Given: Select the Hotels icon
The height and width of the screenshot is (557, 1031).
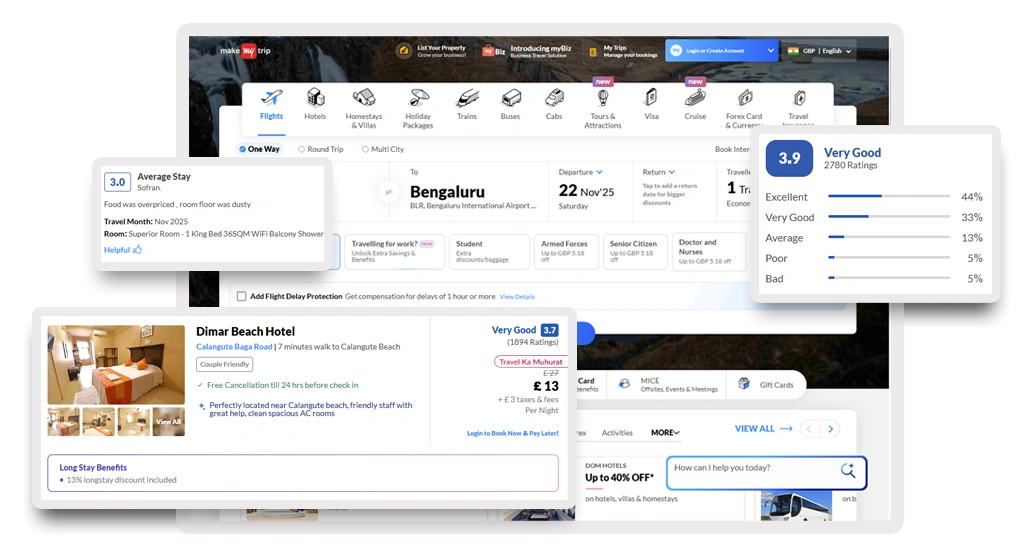Looking at the screenshot, I should pos(316,98).
